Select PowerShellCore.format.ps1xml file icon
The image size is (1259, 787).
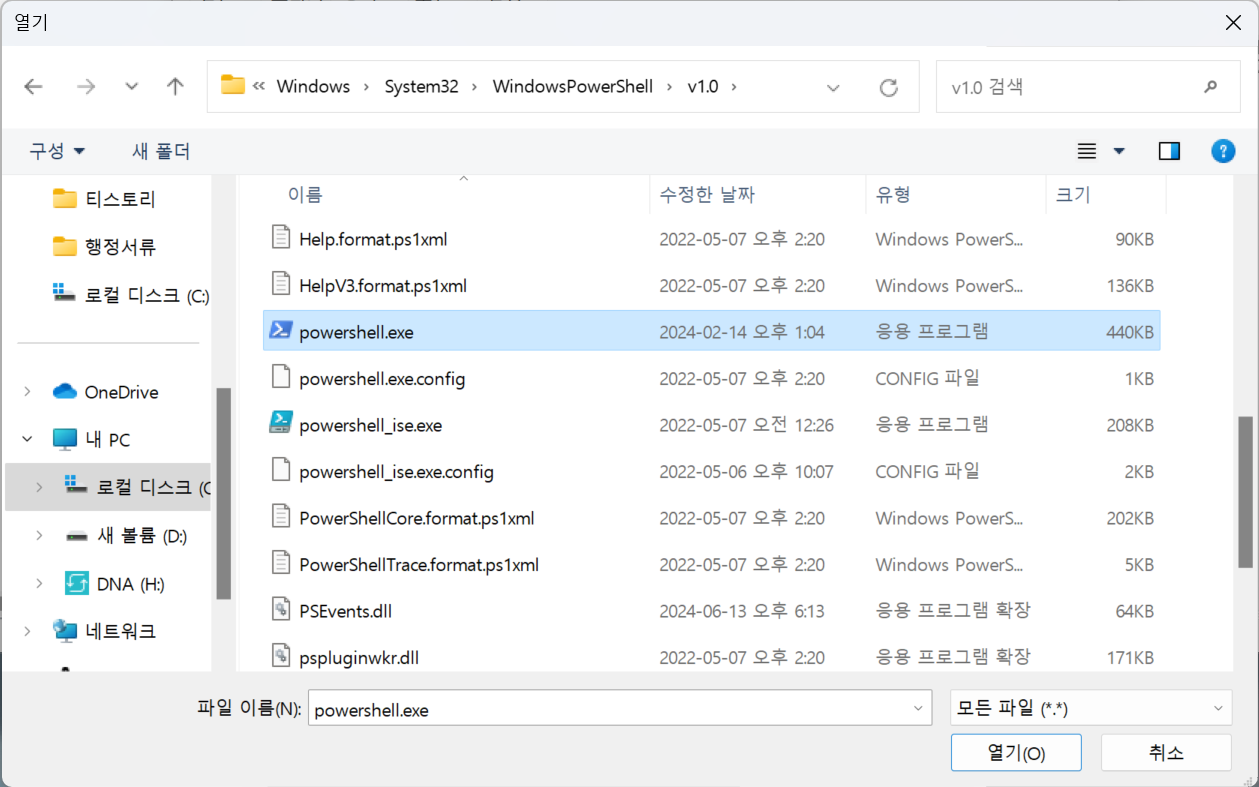(x=280, y=517)
